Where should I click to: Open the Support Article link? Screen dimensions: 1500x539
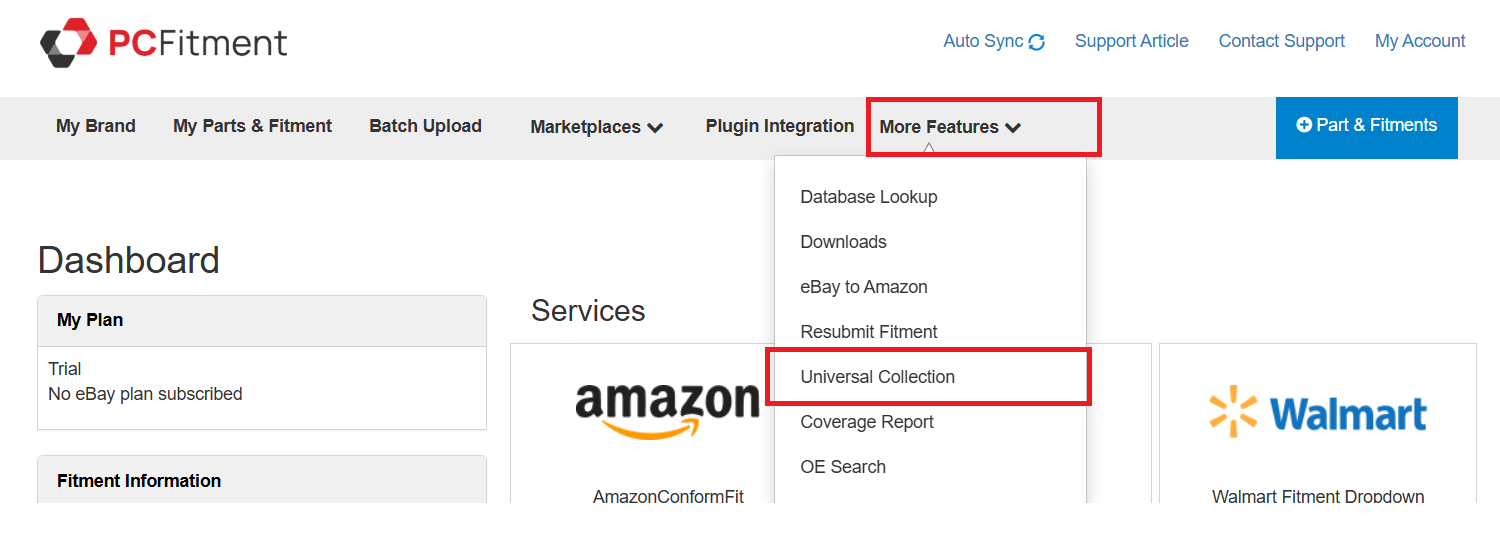coord(1132,41)
